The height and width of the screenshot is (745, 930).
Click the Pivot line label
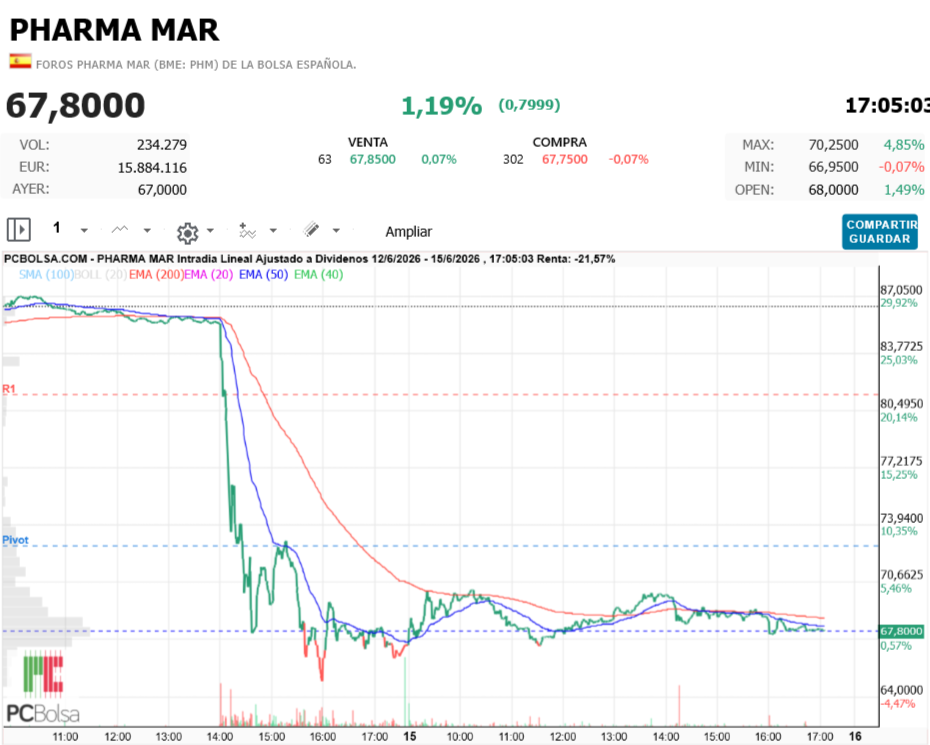tap(15, 540)
